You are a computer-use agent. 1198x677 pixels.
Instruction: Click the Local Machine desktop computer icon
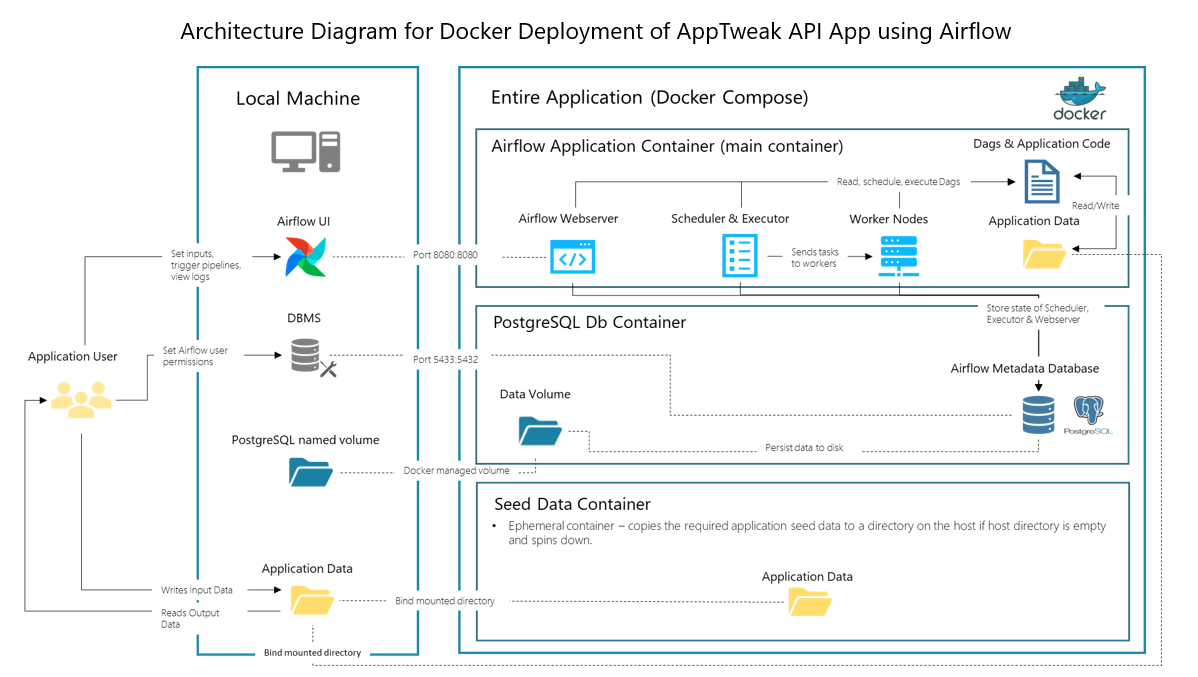tap(303, 150)
